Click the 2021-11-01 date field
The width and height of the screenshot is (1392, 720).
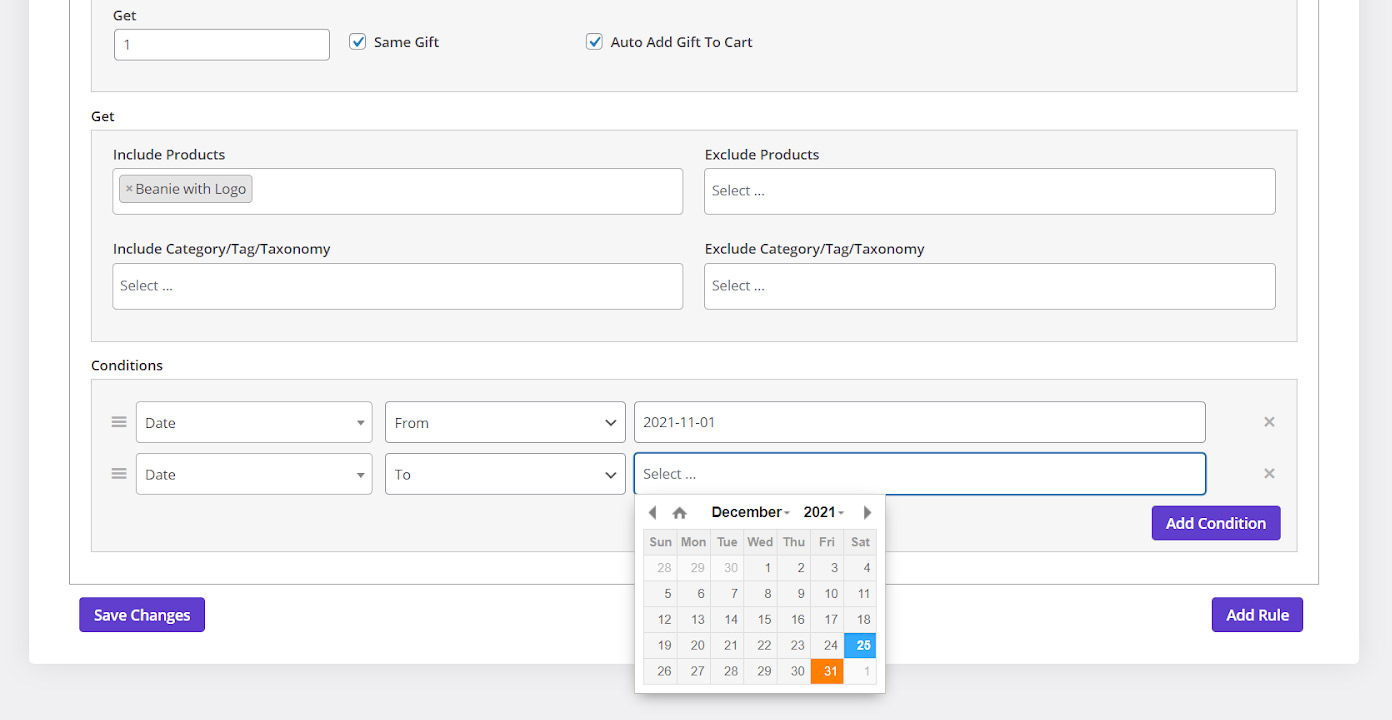[x=920, y=422]
